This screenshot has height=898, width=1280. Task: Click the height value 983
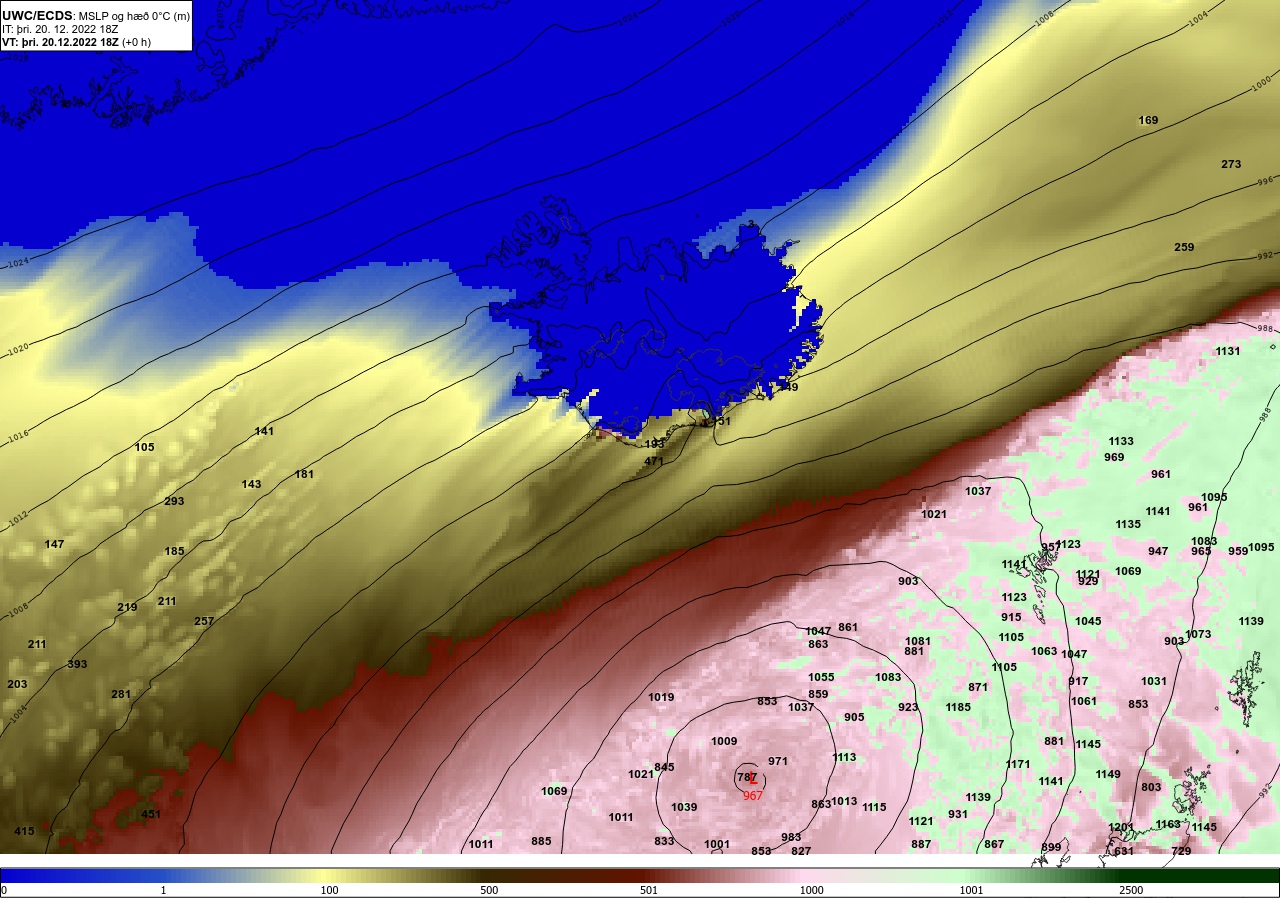(791, 837)
